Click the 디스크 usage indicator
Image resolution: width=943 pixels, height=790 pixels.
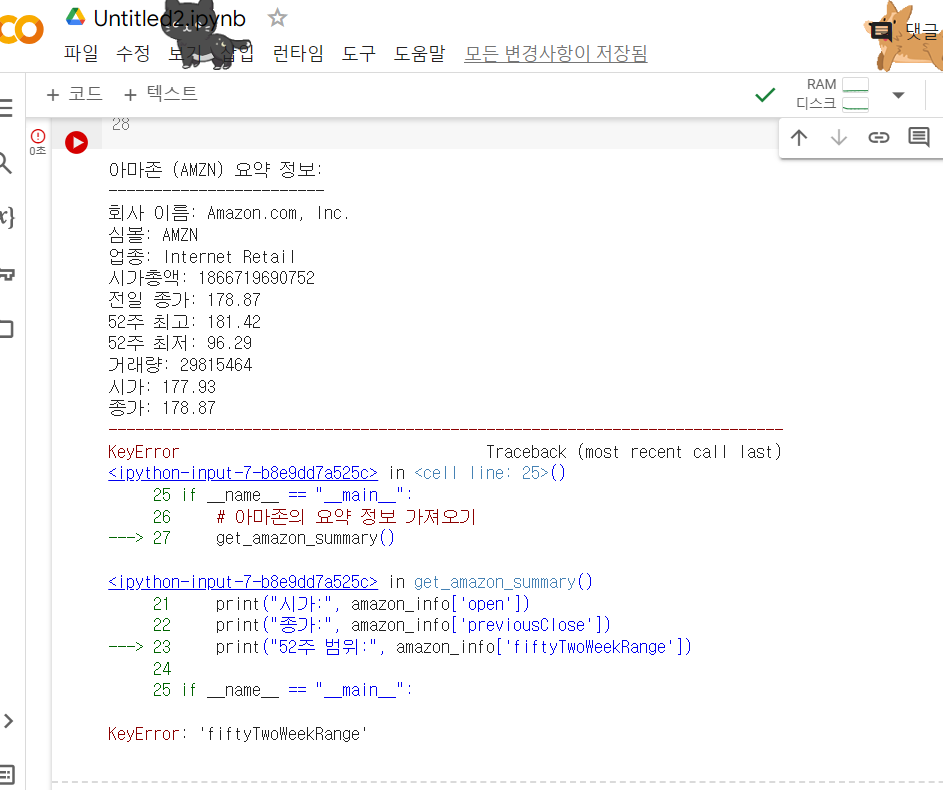click(832, 103)
